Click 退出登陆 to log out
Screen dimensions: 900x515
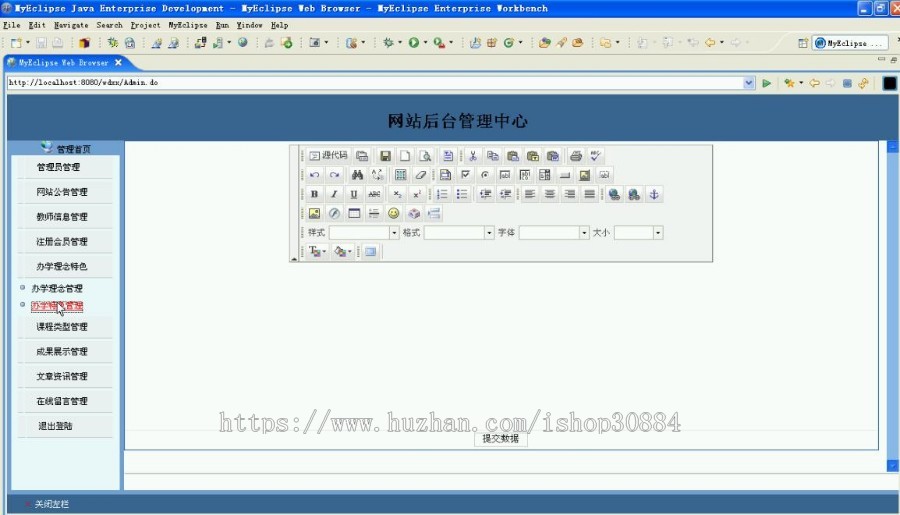coord(55,426)
